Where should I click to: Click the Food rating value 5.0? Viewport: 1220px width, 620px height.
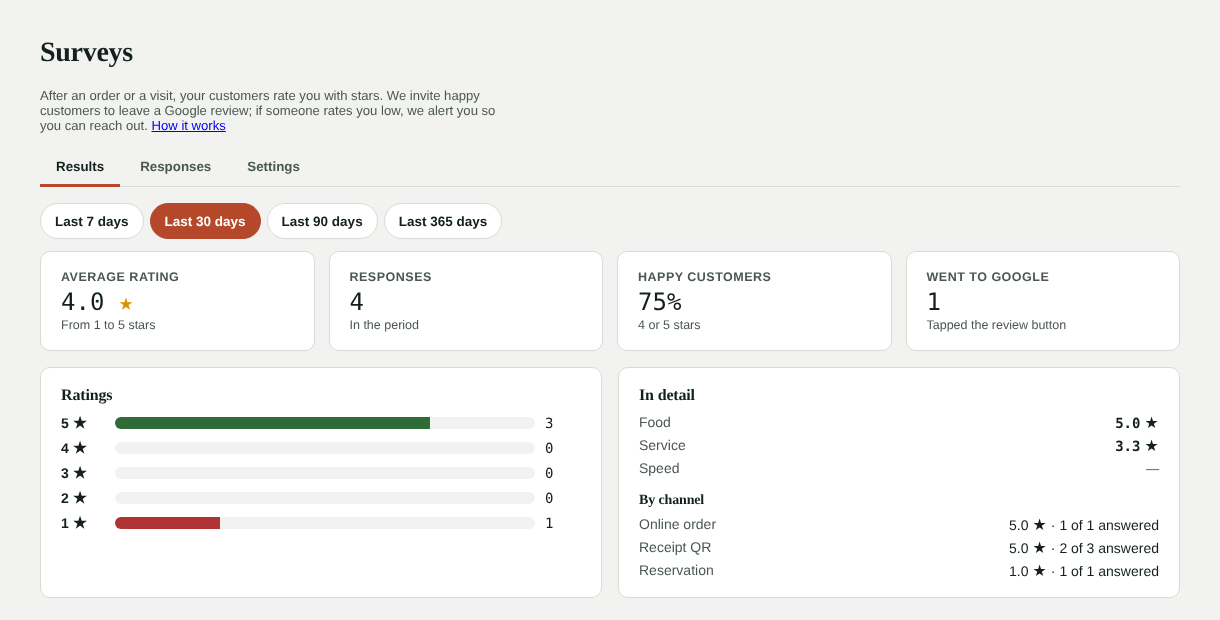(1137, 423)
